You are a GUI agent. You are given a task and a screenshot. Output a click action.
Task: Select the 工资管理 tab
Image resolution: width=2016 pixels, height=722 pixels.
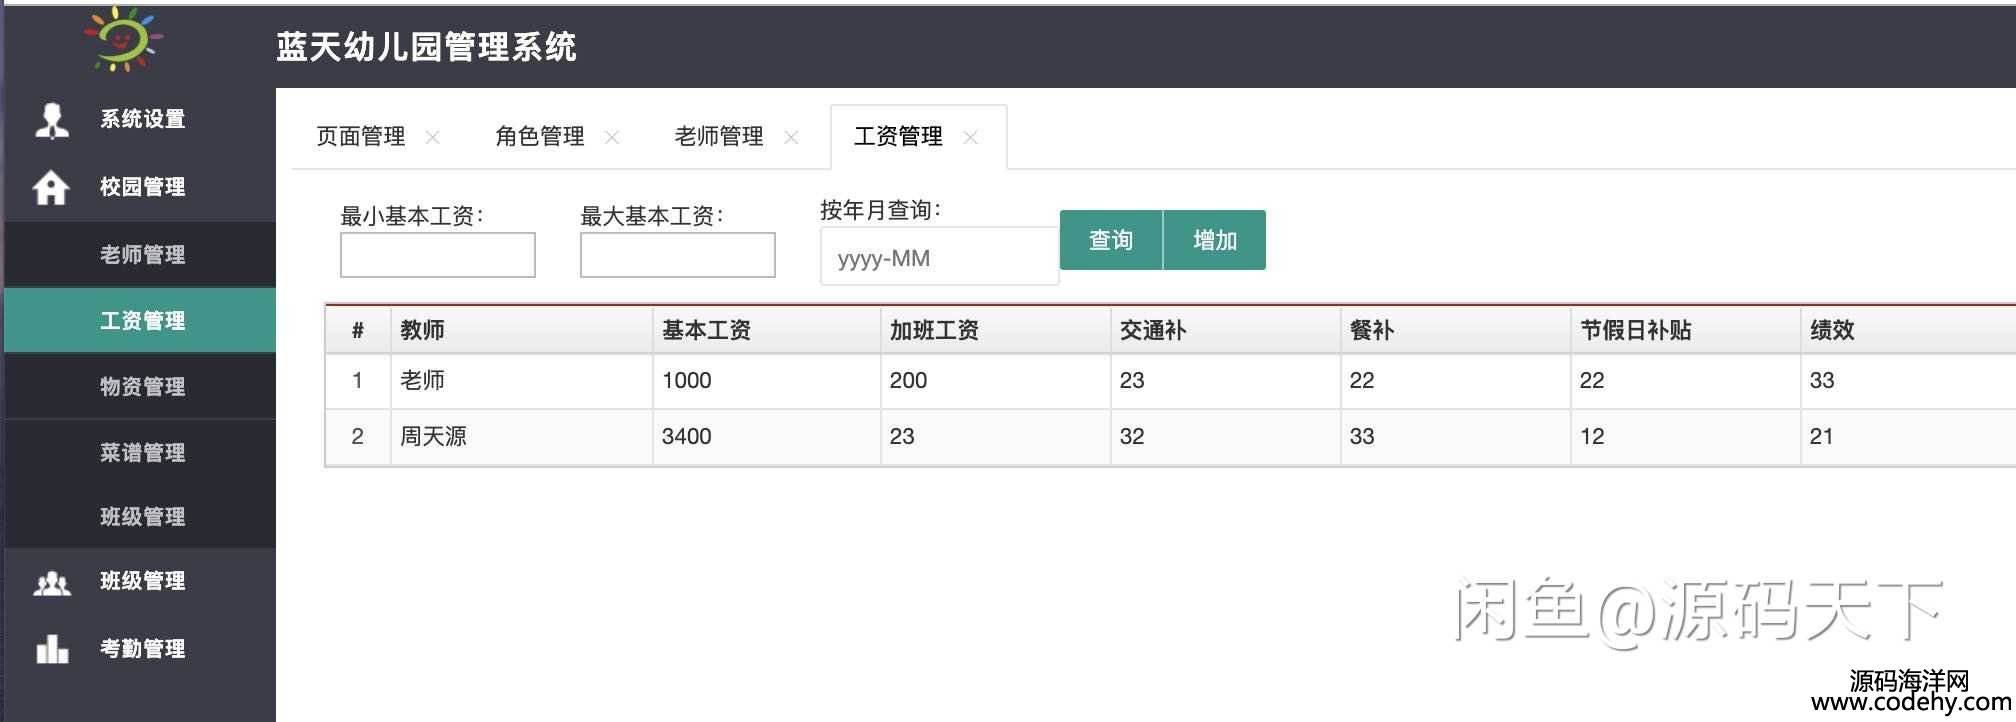(898, 136)
